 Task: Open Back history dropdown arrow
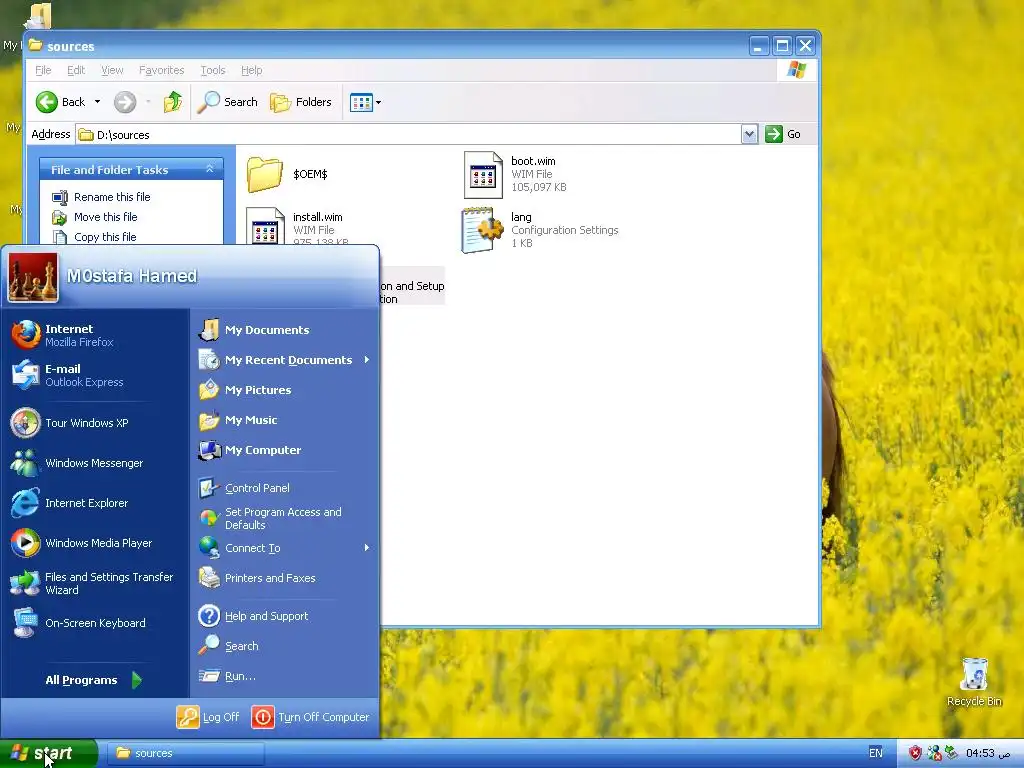[97, 102]
